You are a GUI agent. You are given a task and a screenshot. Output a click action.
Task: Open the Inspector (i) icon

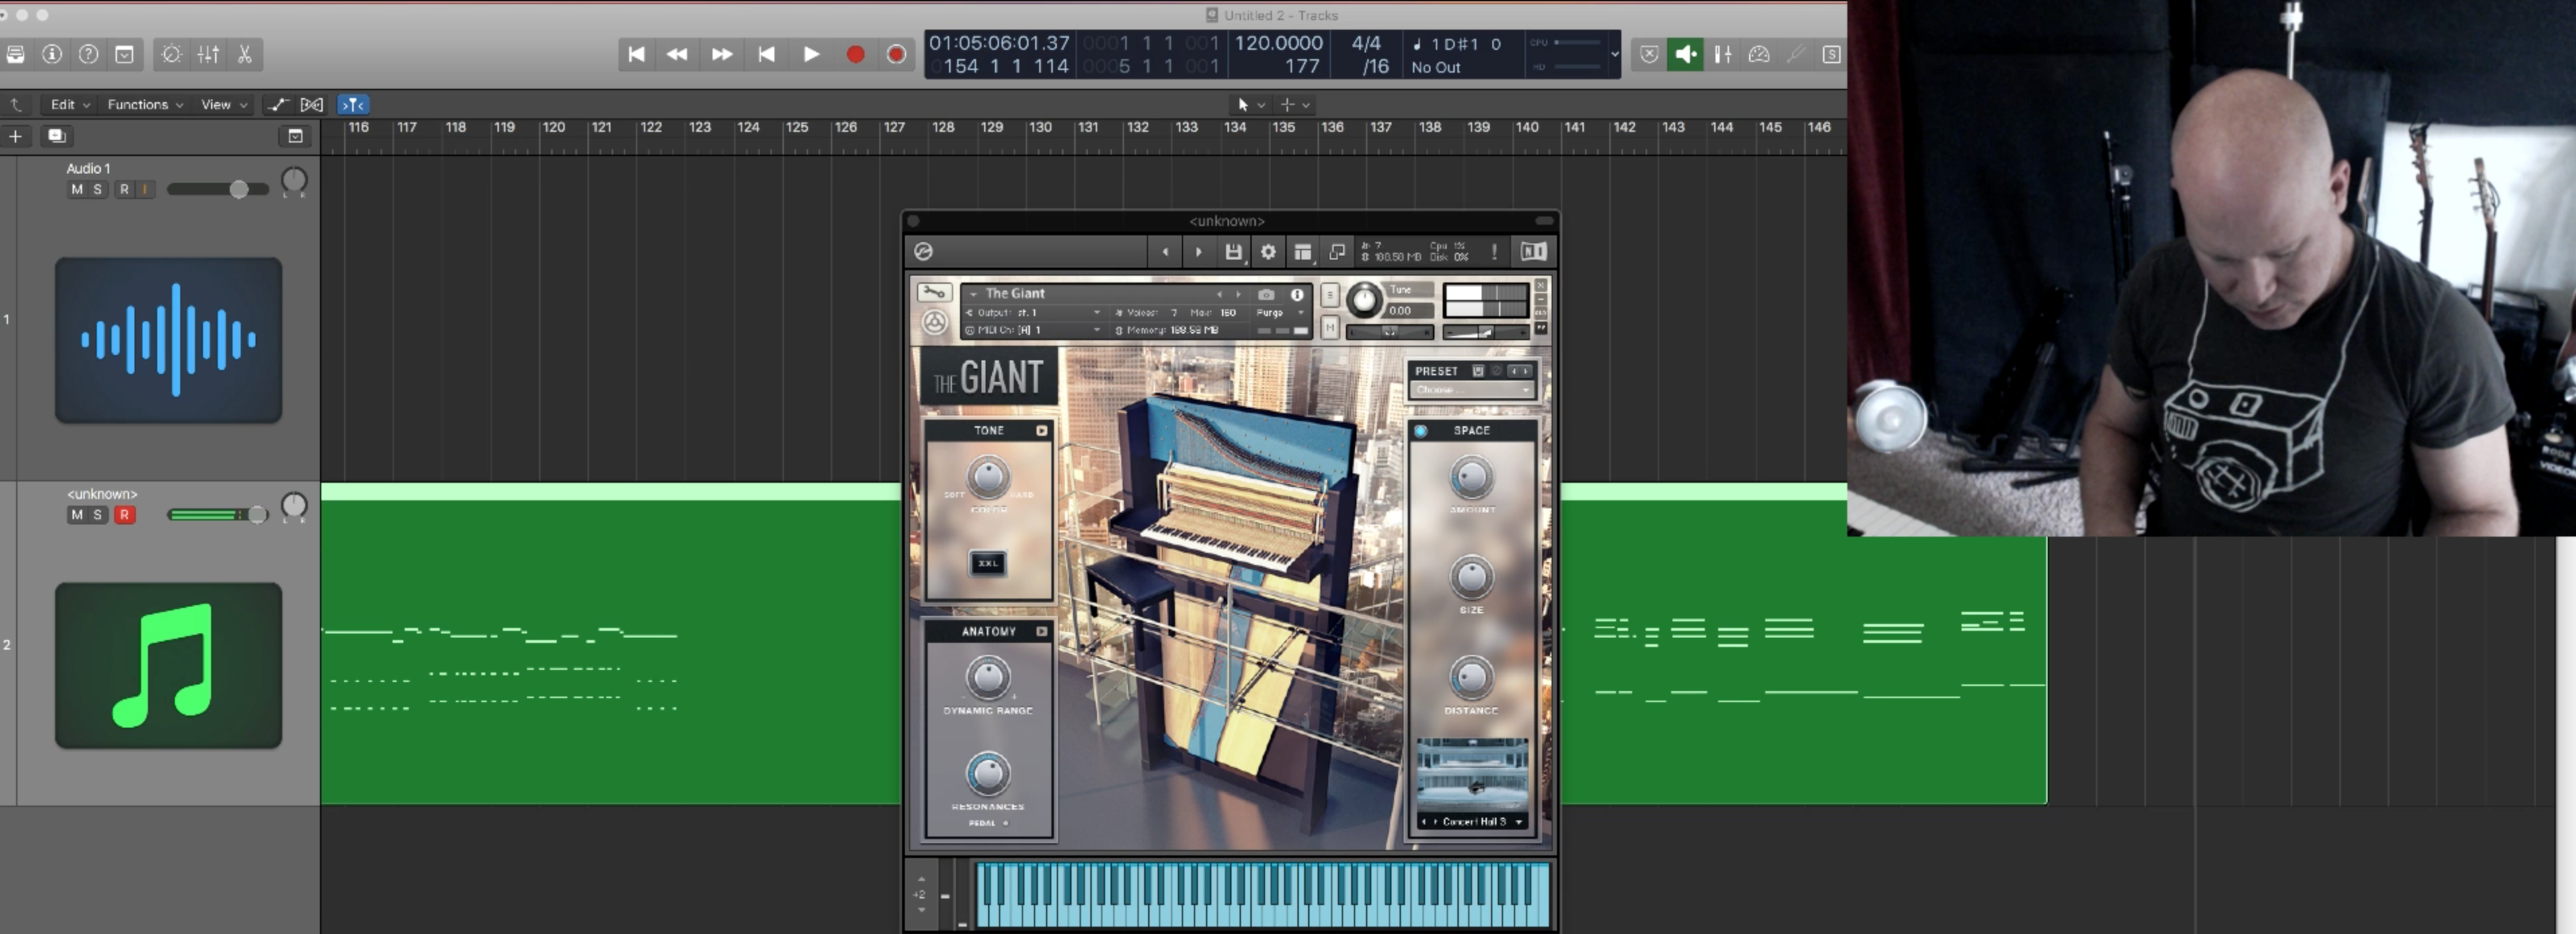click(x=52, y=54)
